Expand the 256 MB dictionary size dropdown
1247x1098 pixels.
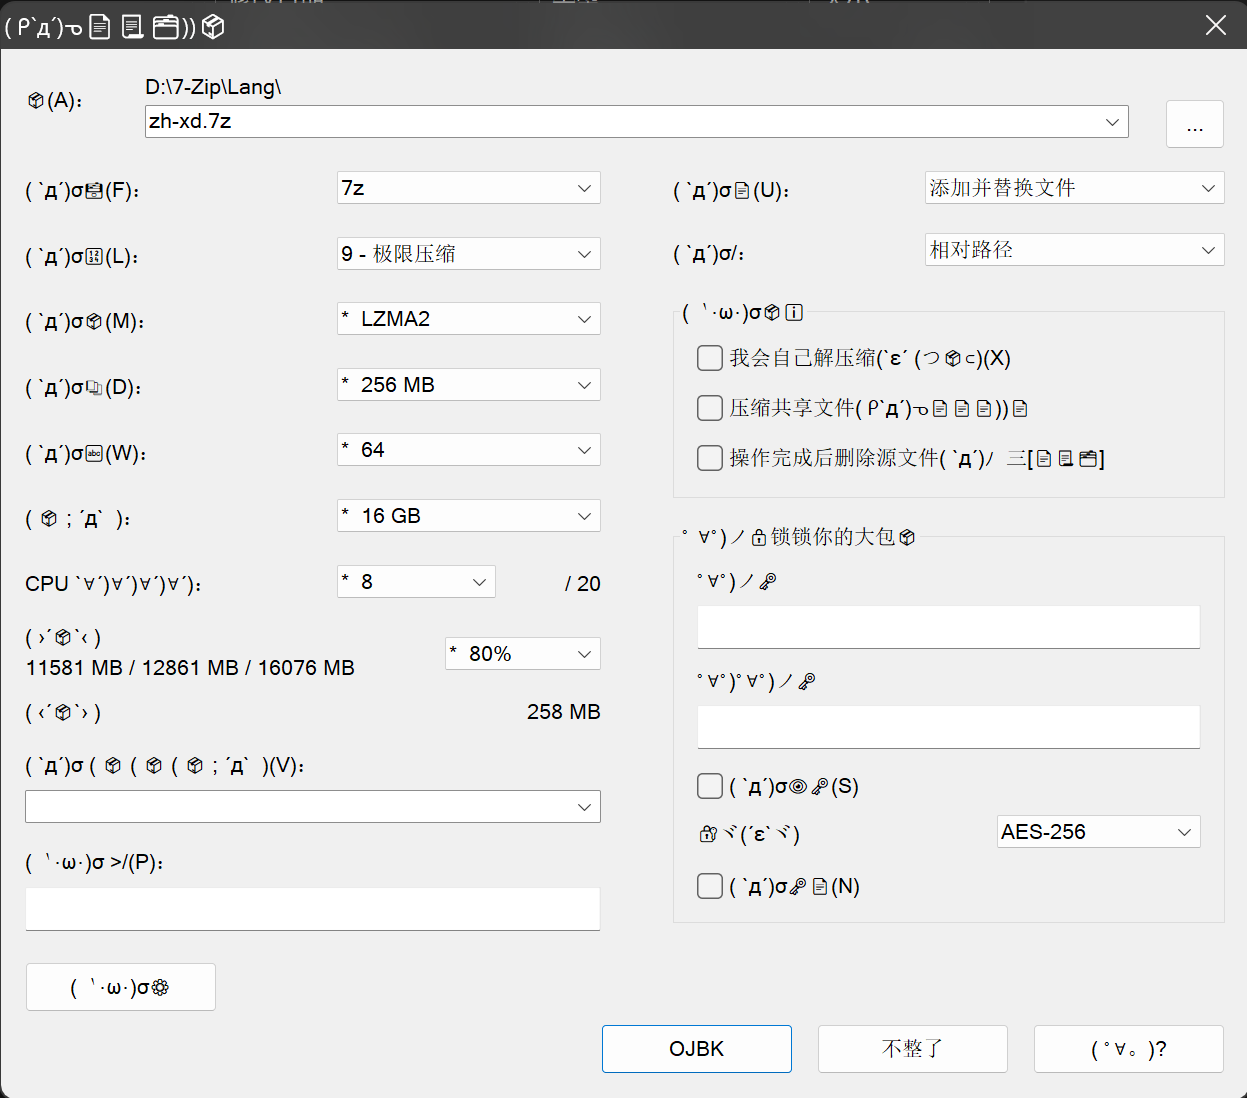[469, 385]
